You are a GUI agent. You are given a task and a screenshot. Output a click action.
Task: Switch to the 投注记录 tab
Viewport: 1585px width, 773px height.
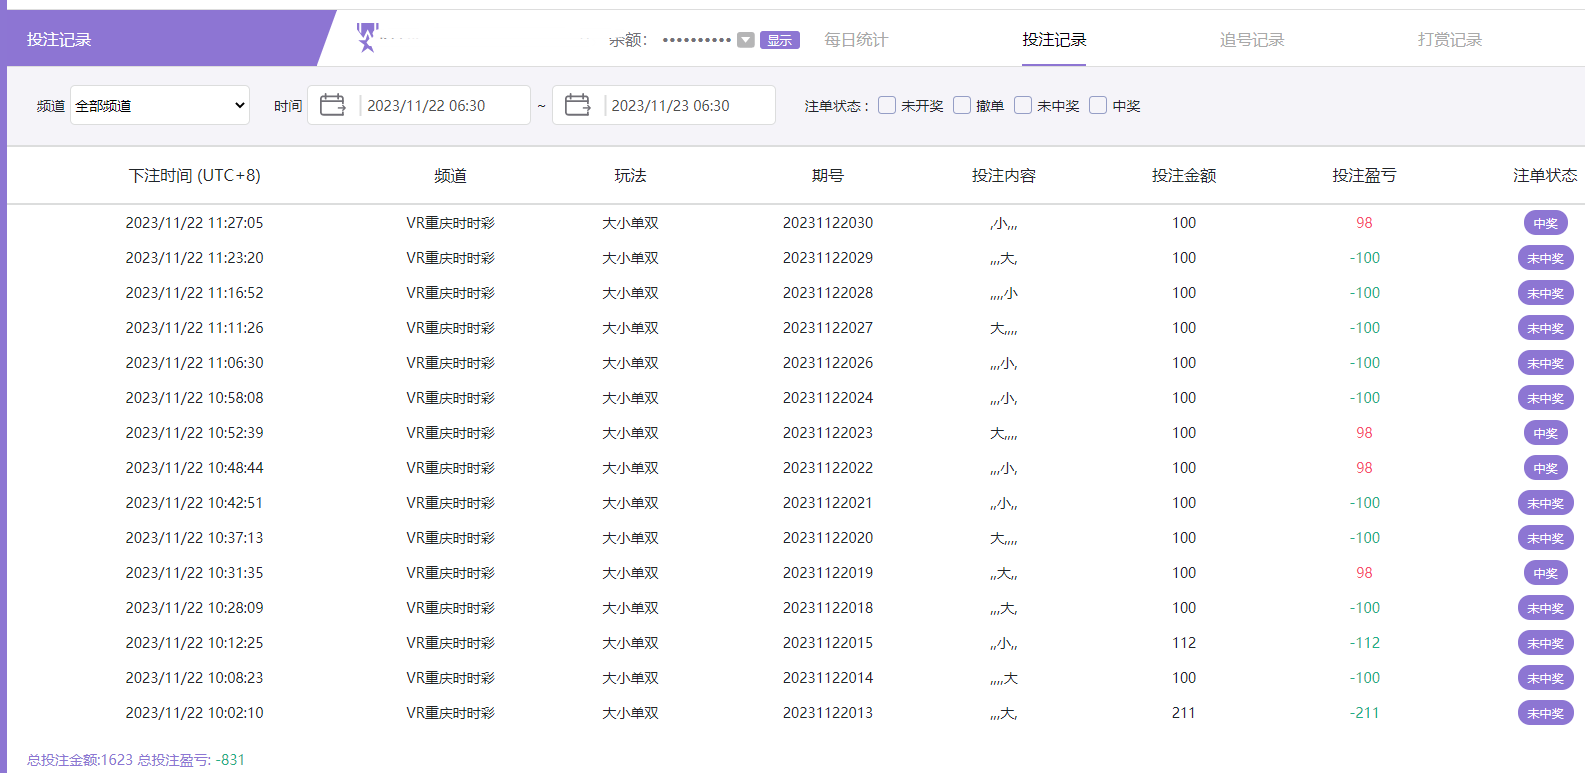1054,40
